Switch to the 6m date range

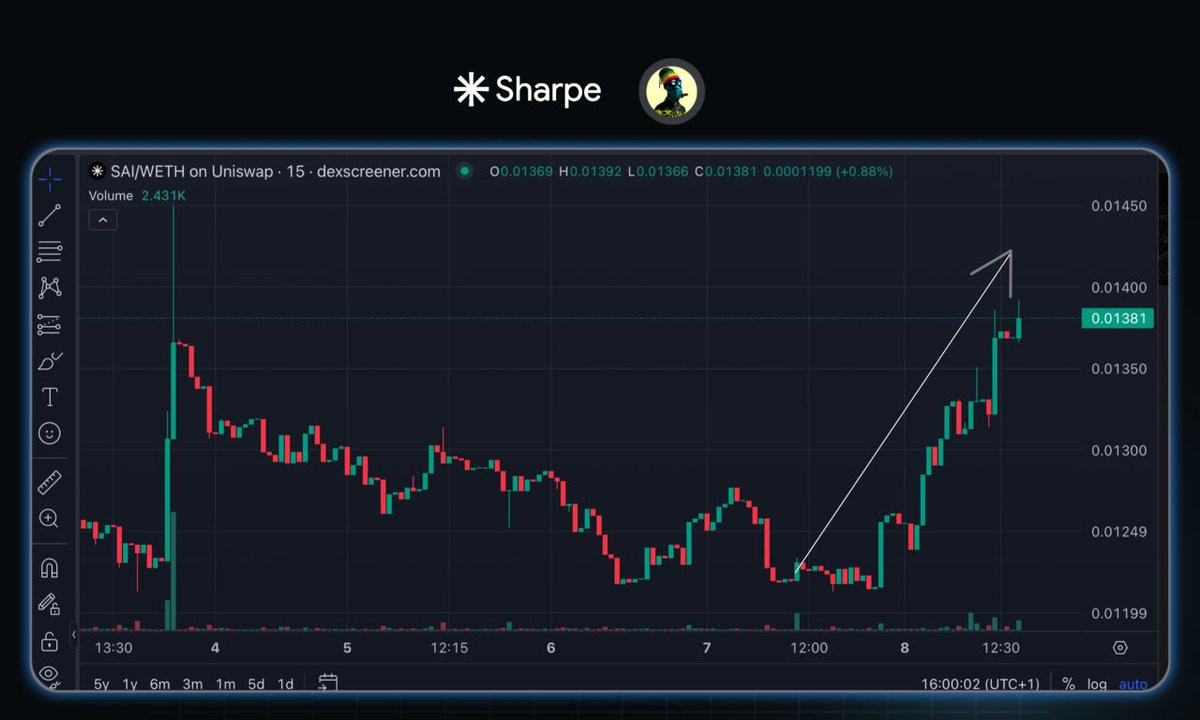160,684
